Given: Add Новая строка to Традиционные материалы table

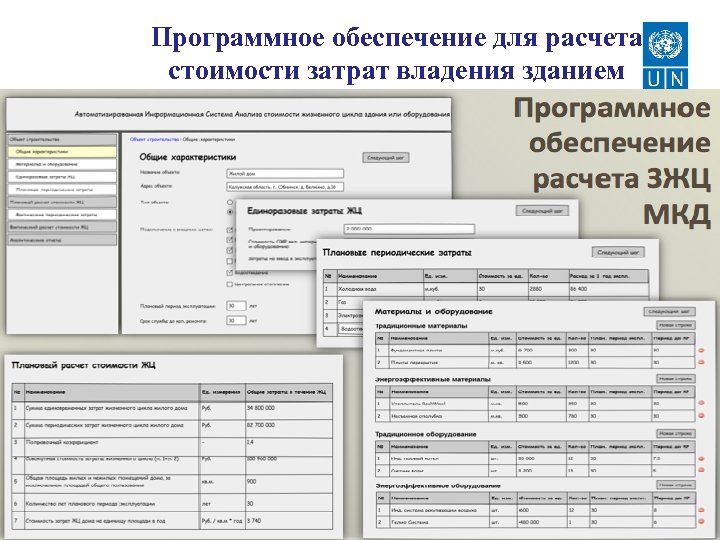Looking at the screenshot, I should click(675, 325).
